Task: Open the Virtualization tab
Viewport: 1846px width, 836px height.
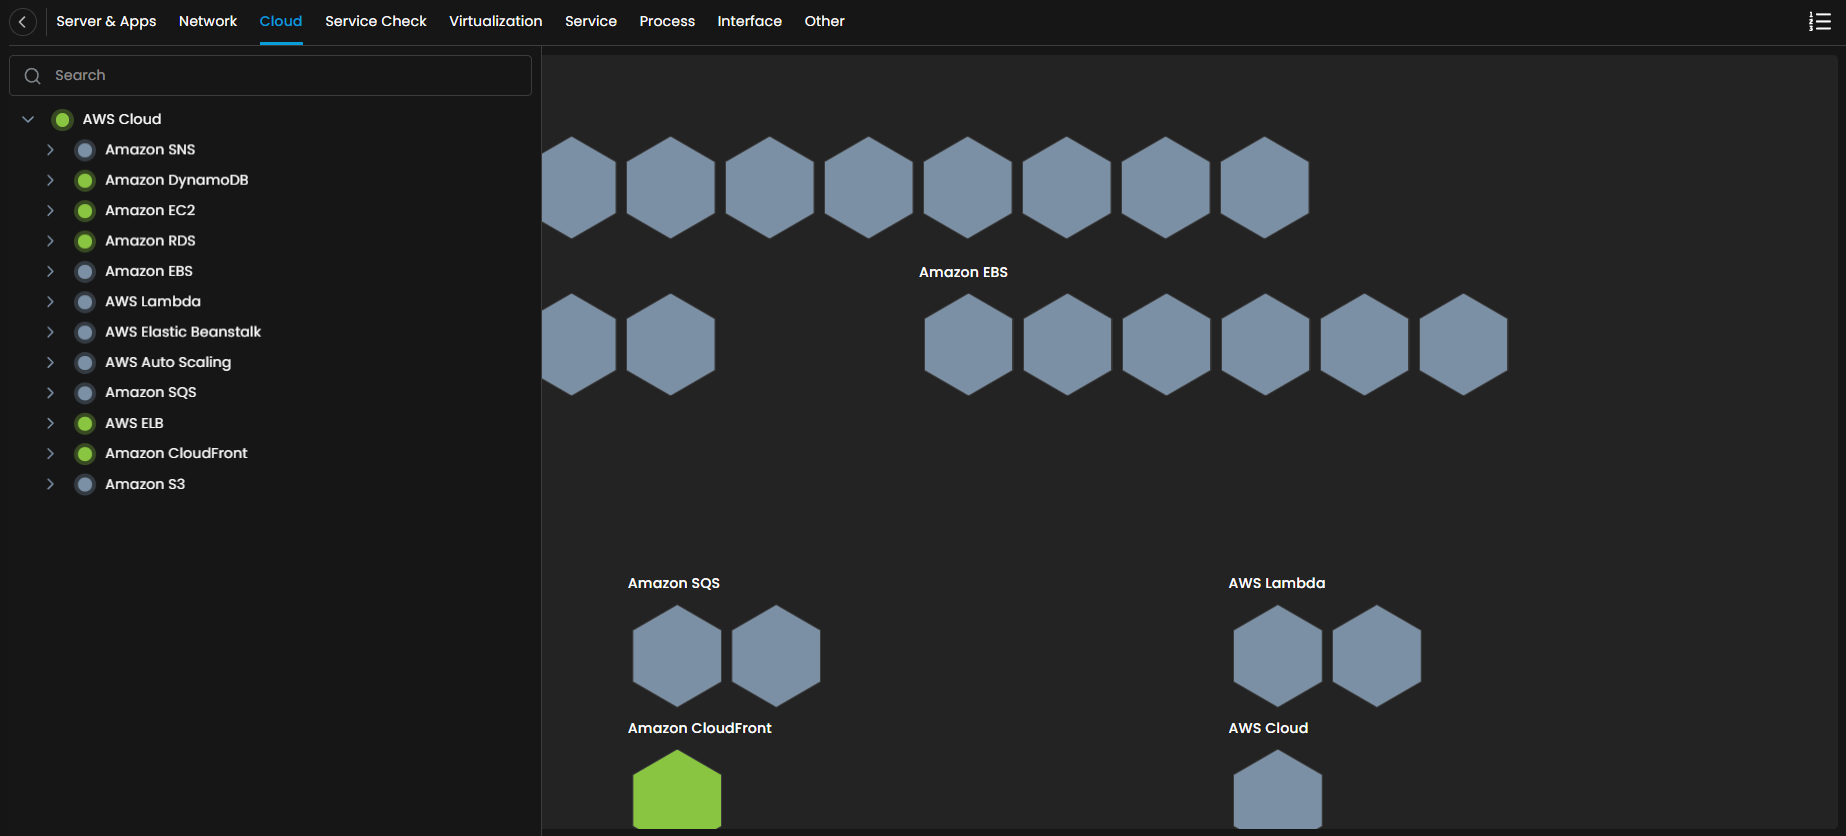Action: coord(496,21)
